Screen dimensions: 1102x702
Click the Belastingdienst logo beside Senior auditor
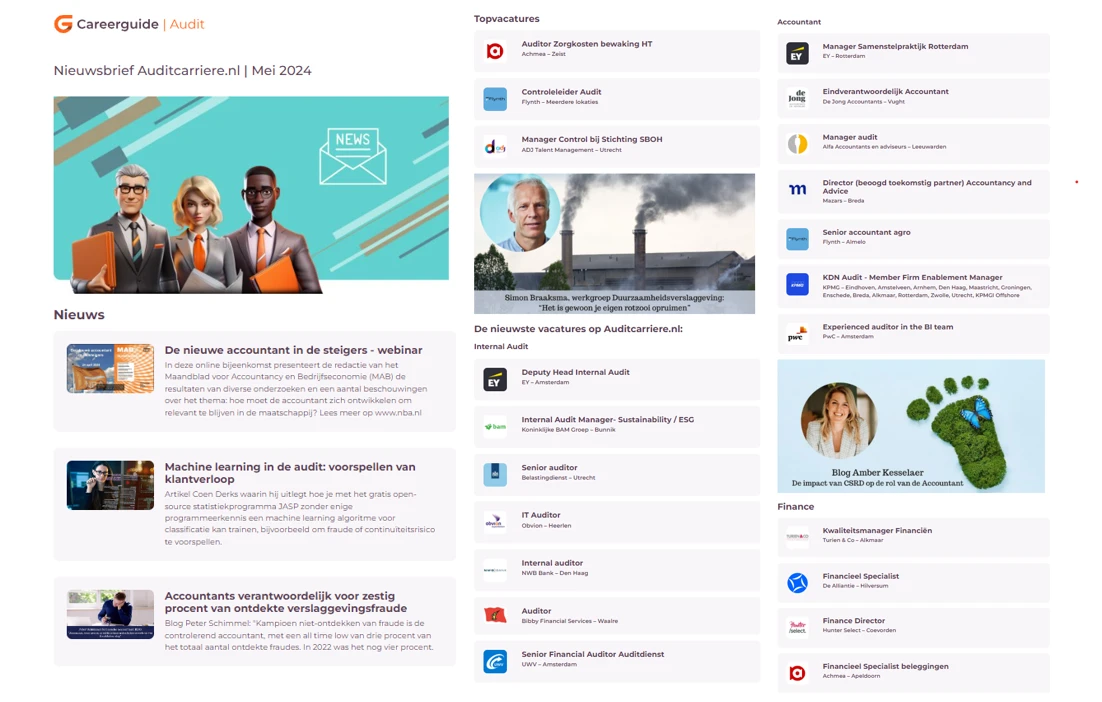tap(495, 474)
